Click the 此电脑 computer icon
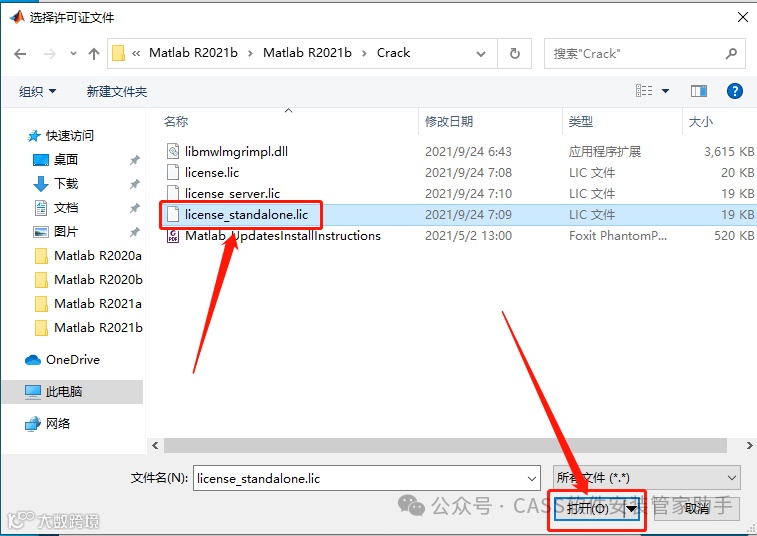The height and width of the screenshot is (536, 757). tap(33, 392)
